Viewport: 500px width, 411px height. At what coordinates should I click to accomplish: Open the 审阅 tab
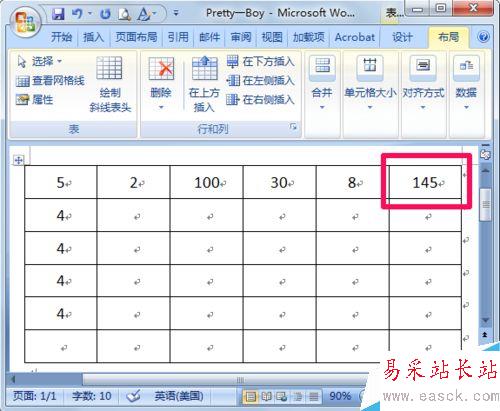tap(241, 37)
